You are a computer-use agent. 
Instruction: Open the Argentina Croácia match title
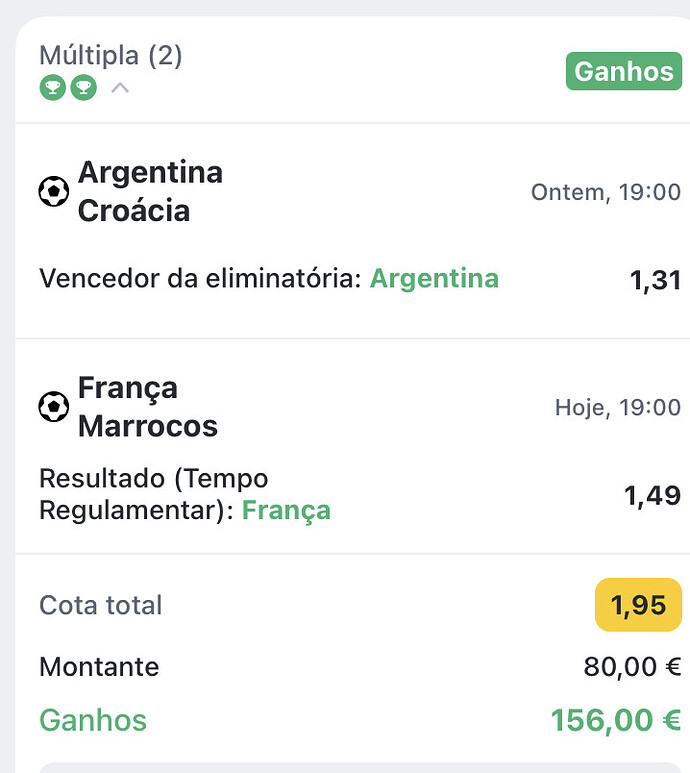tap(150, 191)
